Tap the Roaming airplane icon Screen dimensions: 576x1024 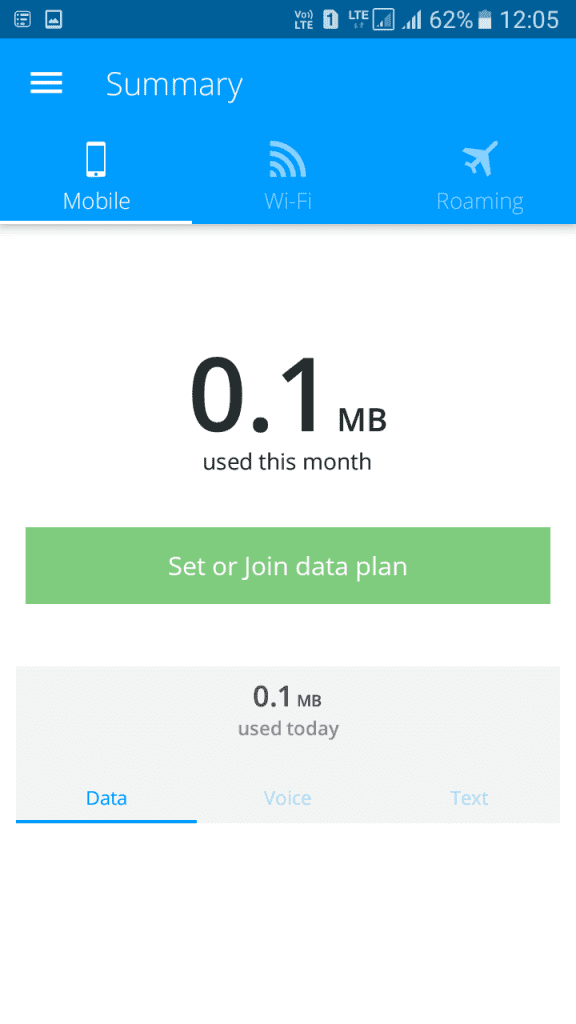(x=480, y=159)
